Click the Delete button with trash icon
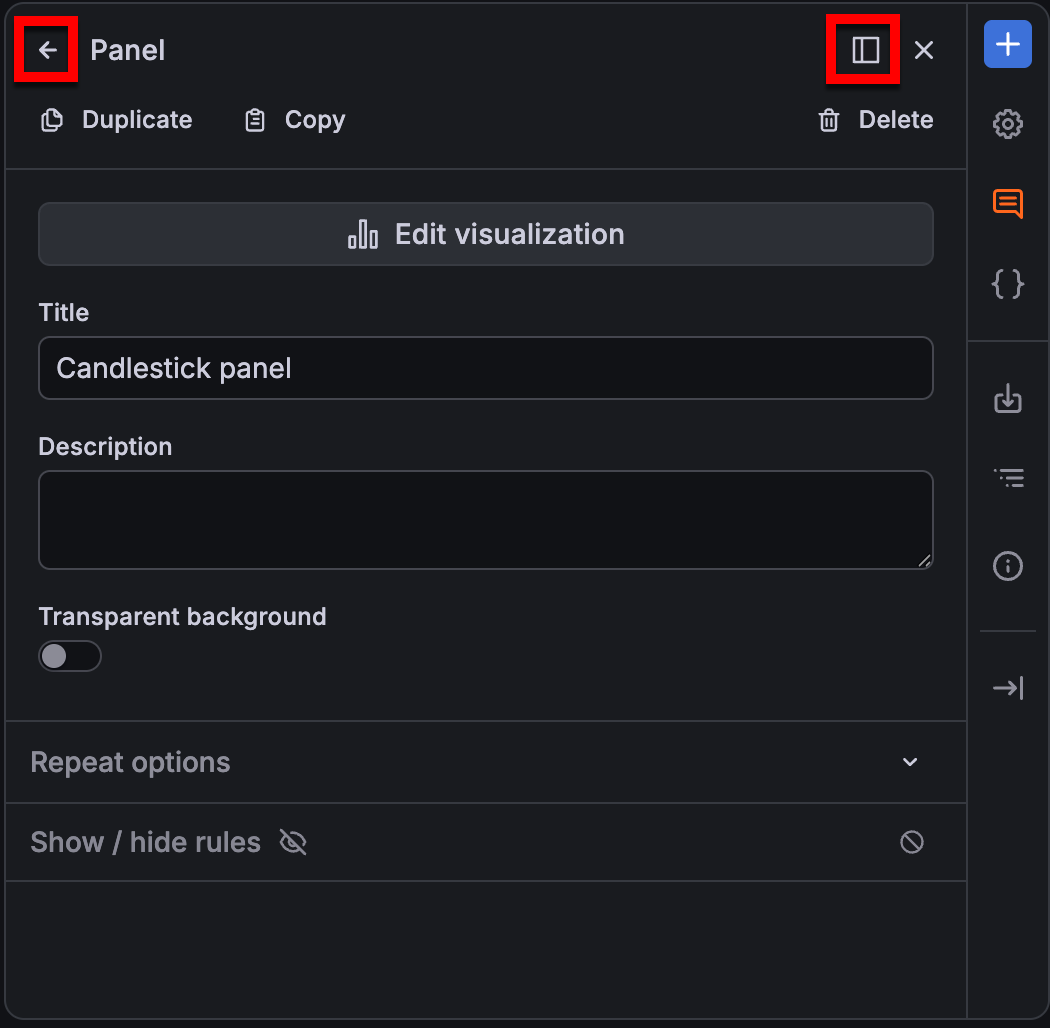Screen dimensions: 1050x1028 click(875, 121)
